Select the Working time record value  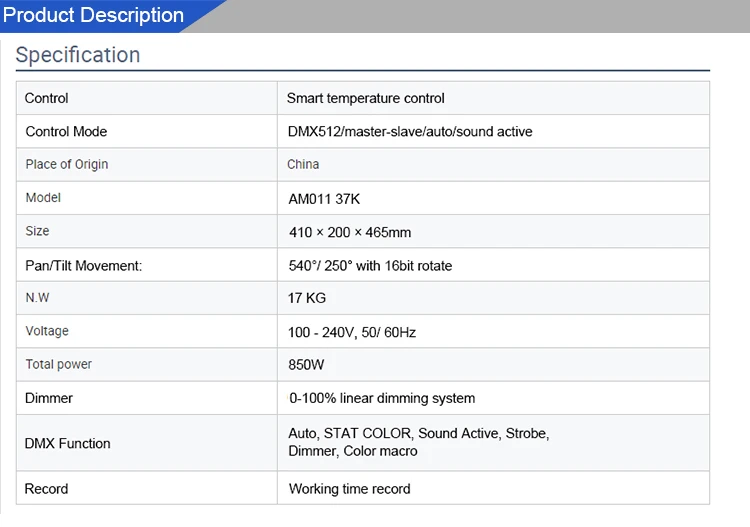[x=349, y=489]
